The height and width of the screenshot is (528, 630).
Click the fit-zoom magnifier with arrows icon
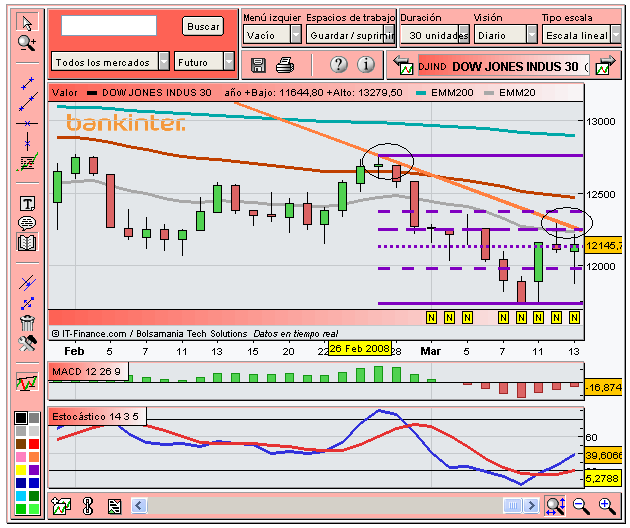tap(555, 506)
